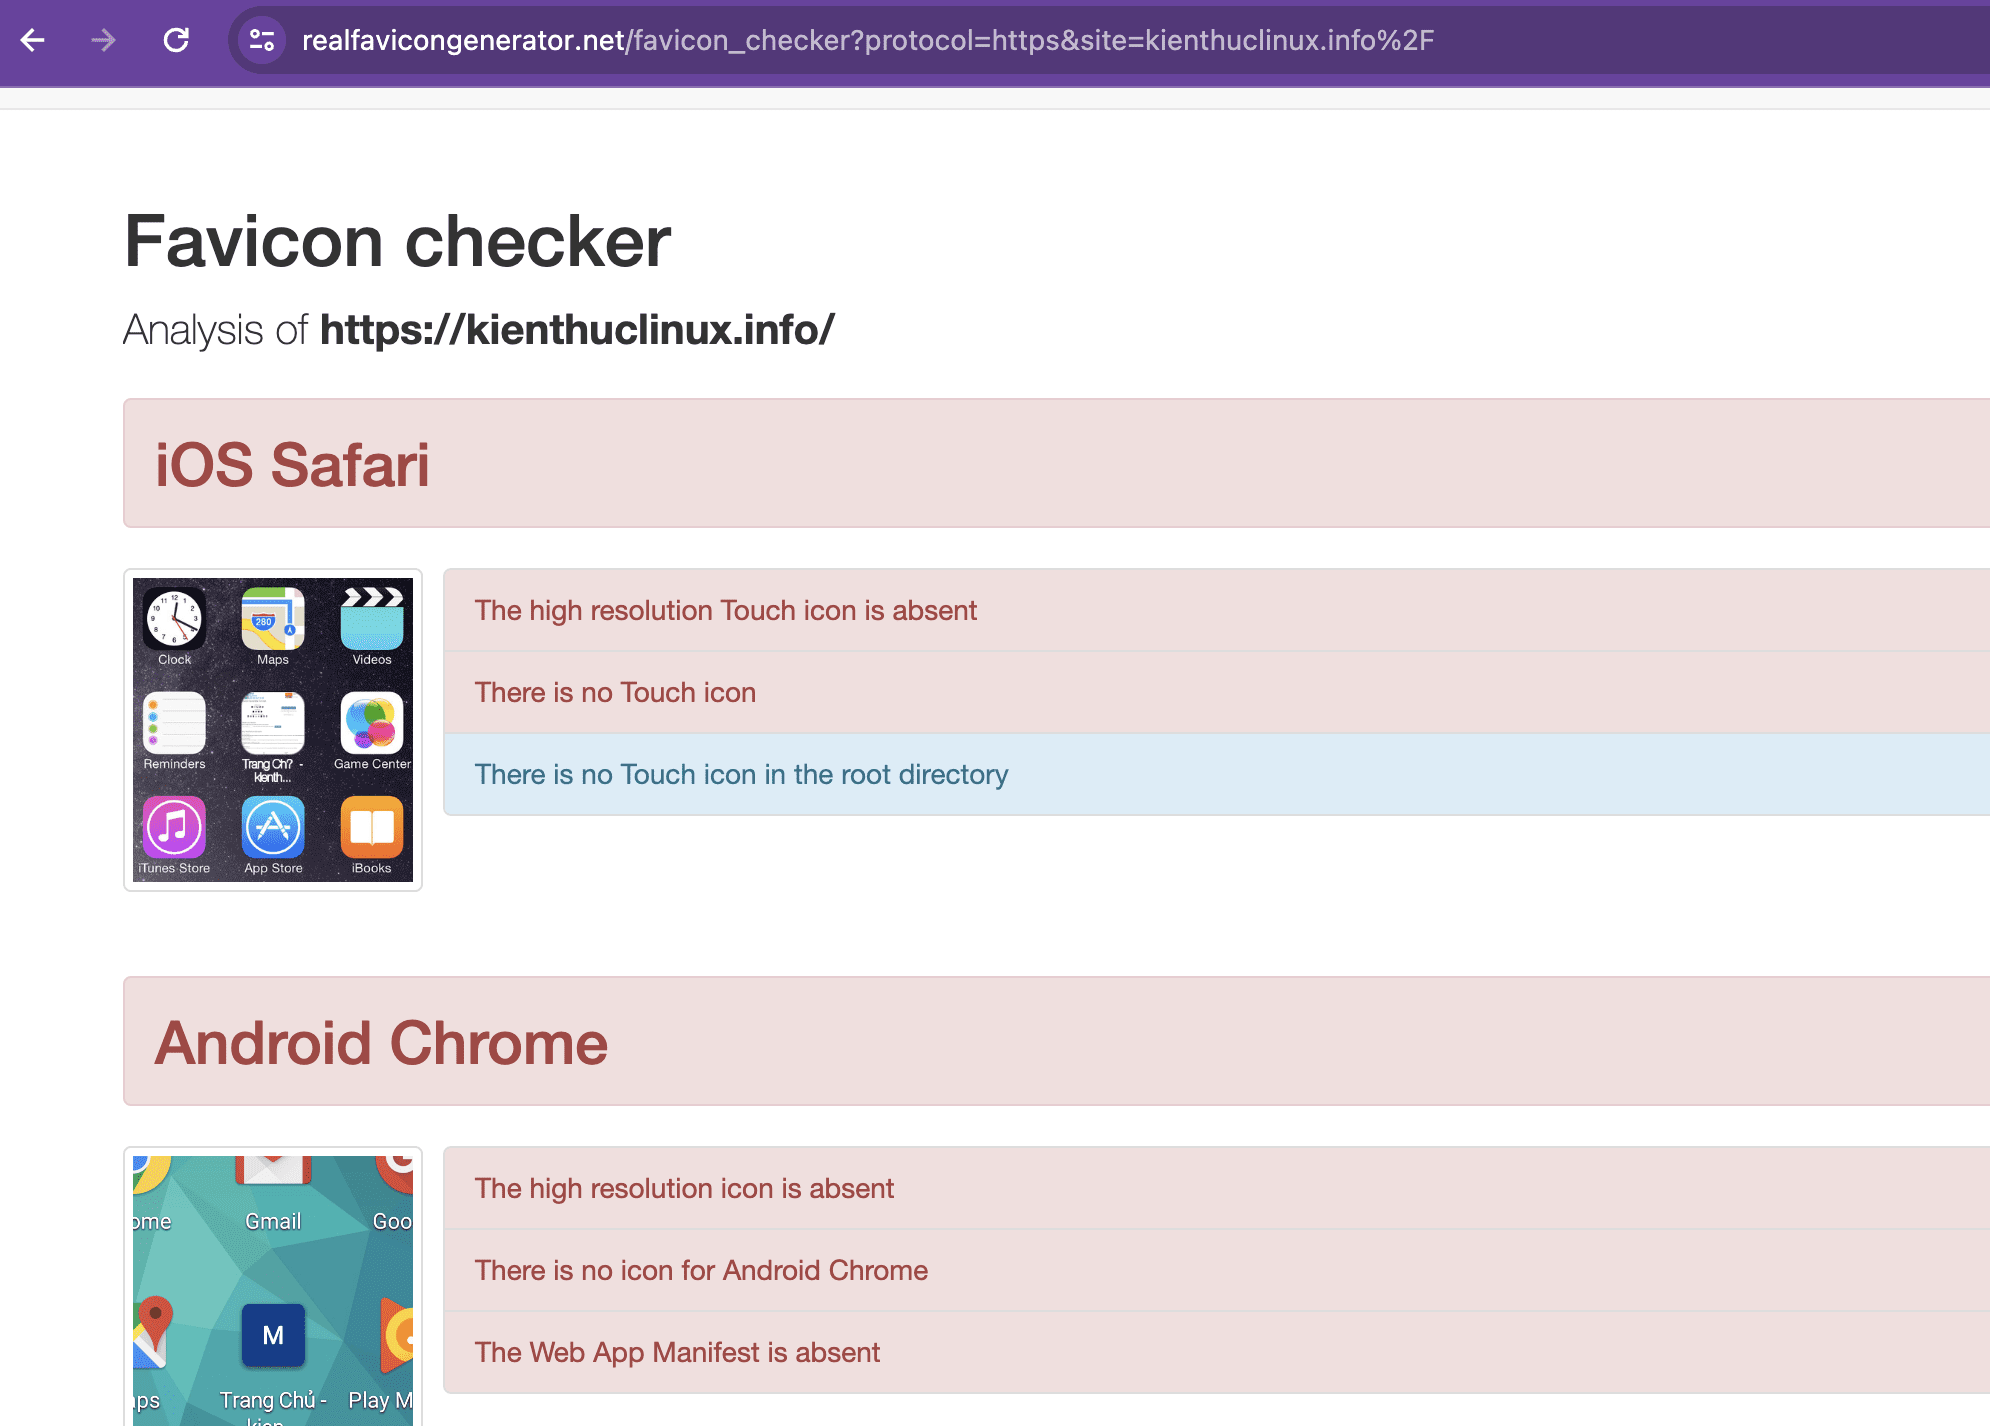Viewport: 1990px width, 1426px height.
Task: Click the browser forward arrow
Action: (x=104, y=40)
